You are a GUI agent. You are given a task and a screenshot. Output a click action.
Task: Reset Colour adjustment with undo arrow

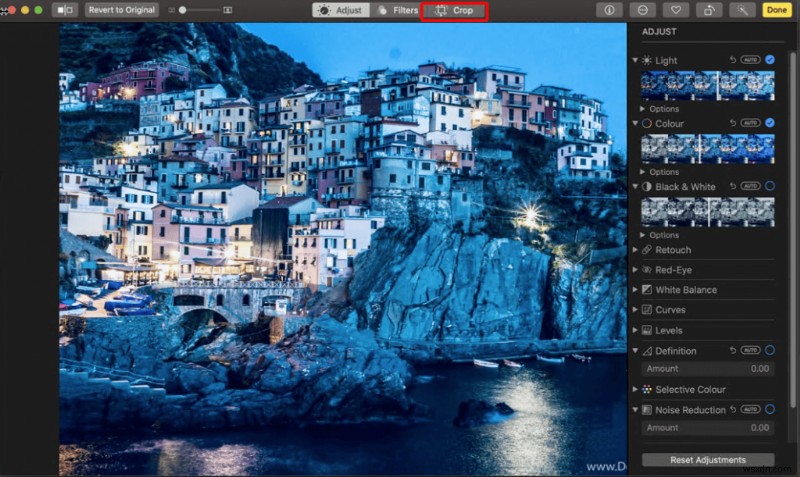point(733,123)
